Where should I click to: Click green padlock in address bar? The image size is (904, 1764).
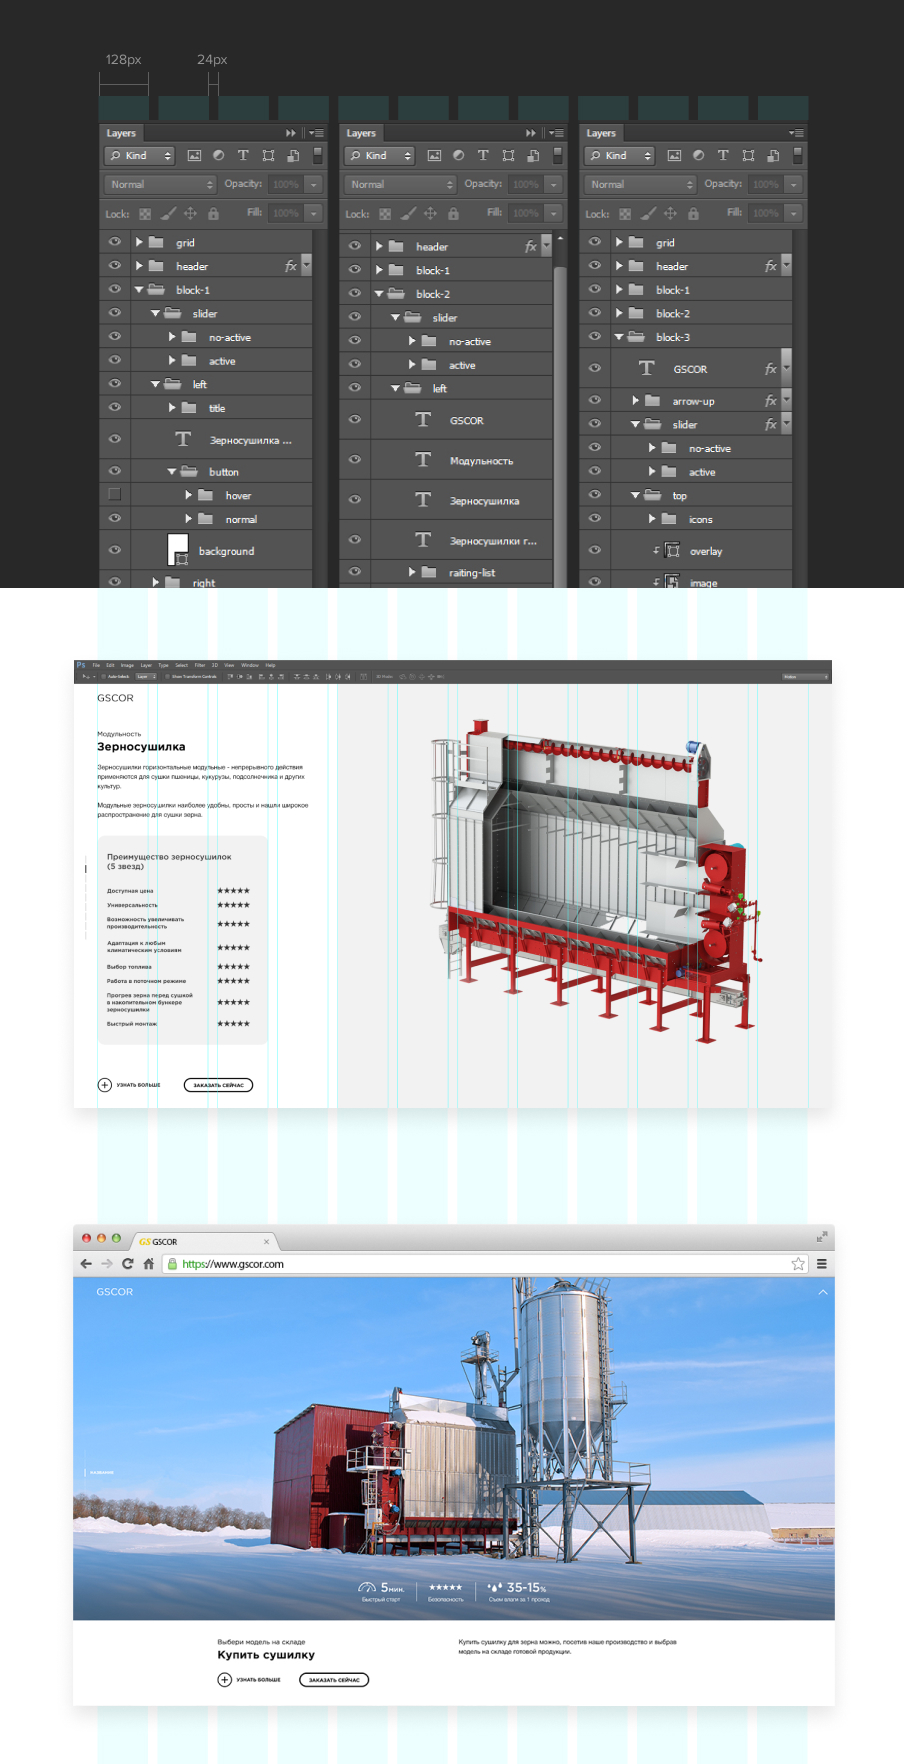pos(172,1264)
